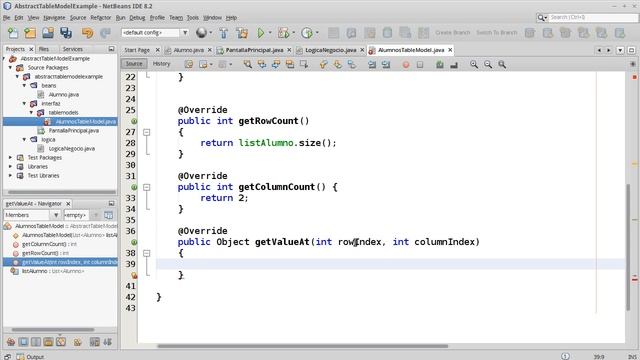Expand the Test Libraries tree node
The height and width of the screenshot is (360, 640).
coord(11,176)
